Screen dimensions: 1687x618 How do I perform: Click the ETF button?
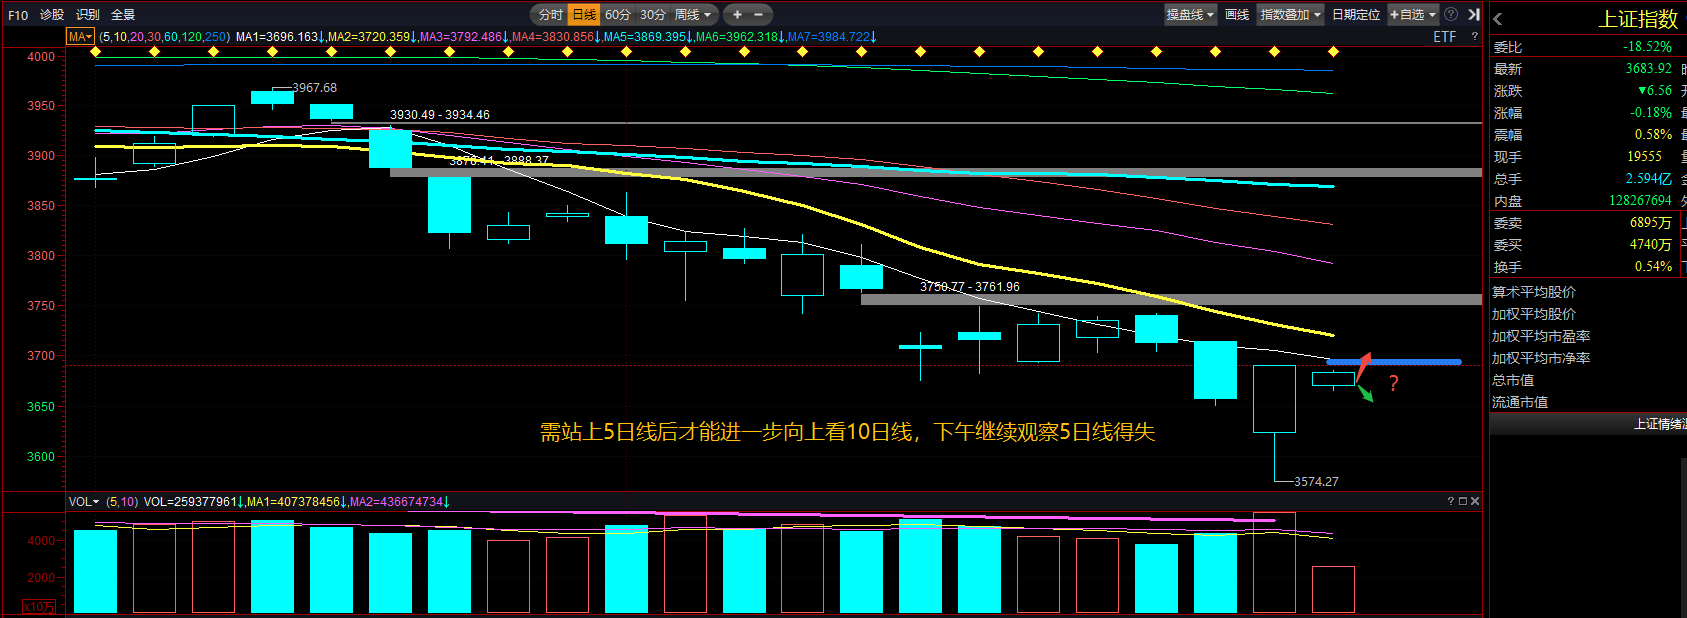pos(1444,36)
